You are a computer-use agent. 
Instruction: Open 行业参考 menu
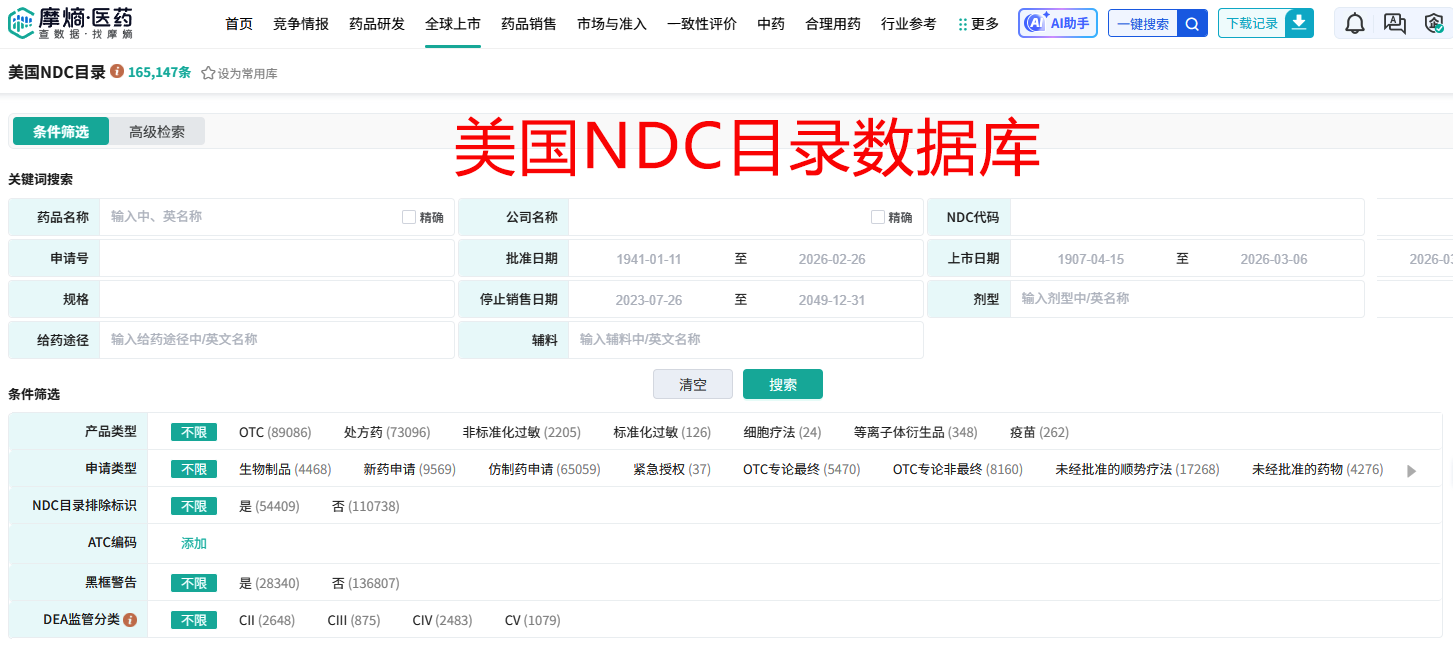909,24
